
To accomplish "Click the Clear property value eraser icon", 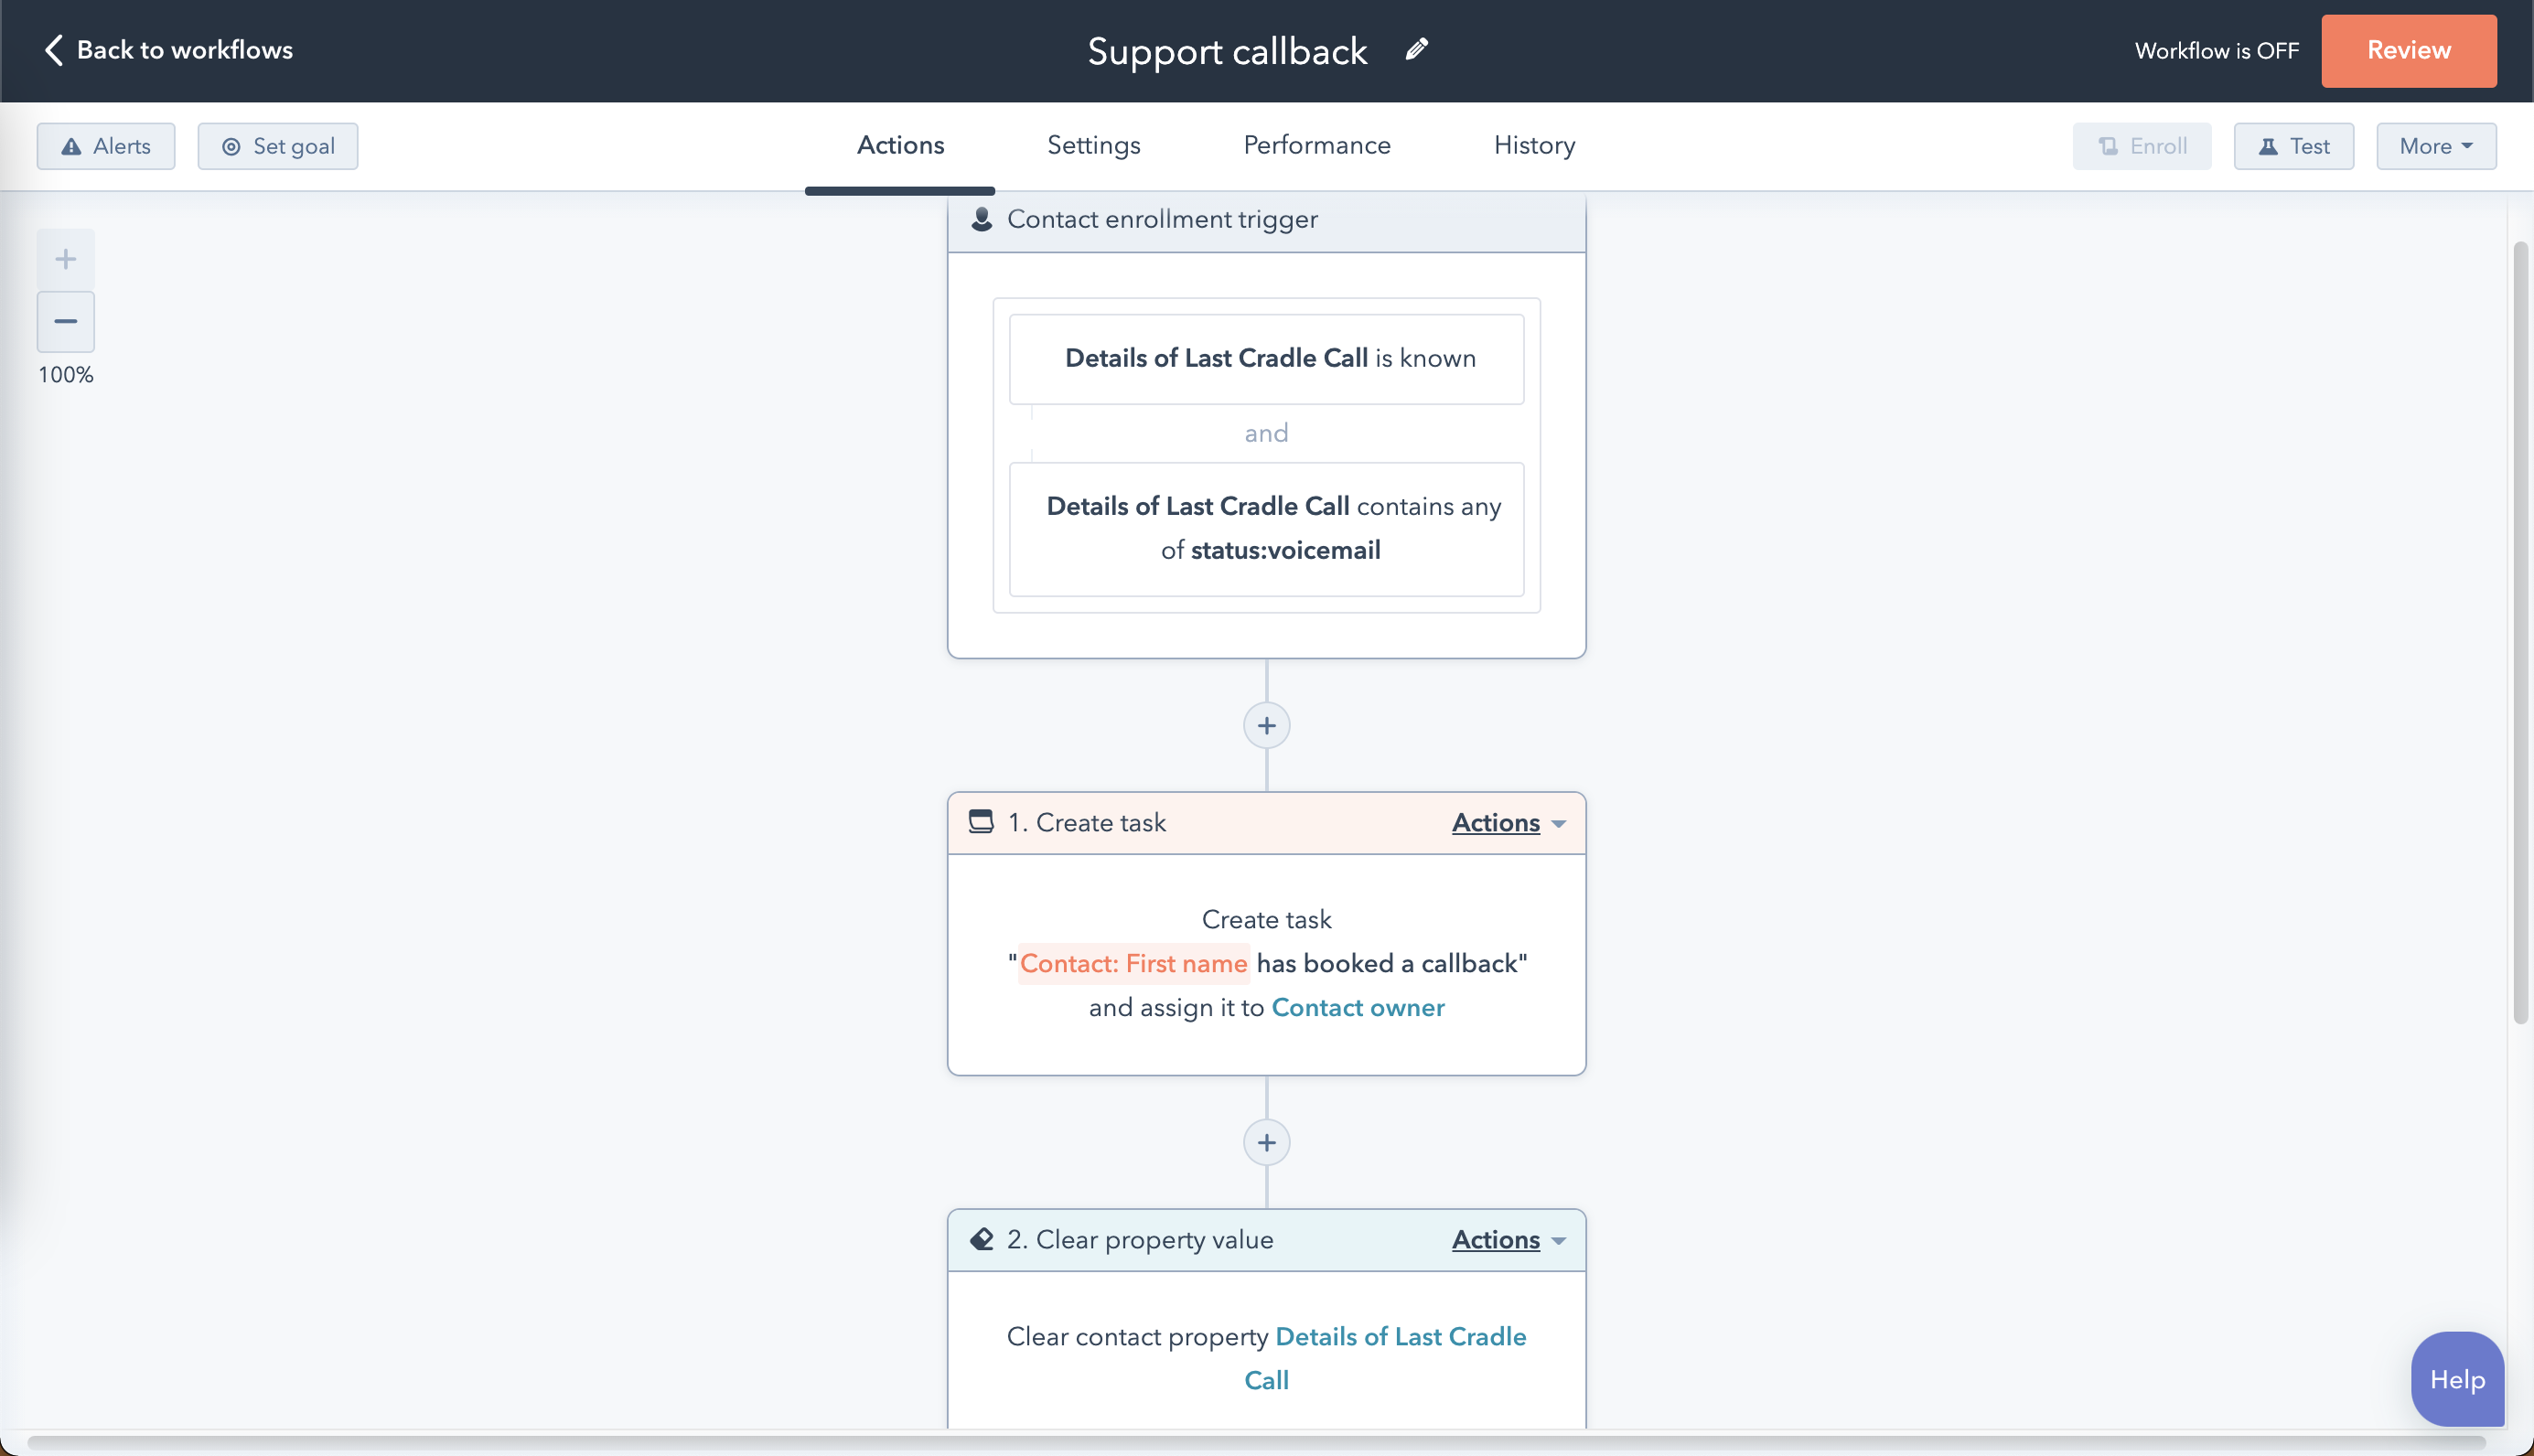I will [x=981, y=1239].
